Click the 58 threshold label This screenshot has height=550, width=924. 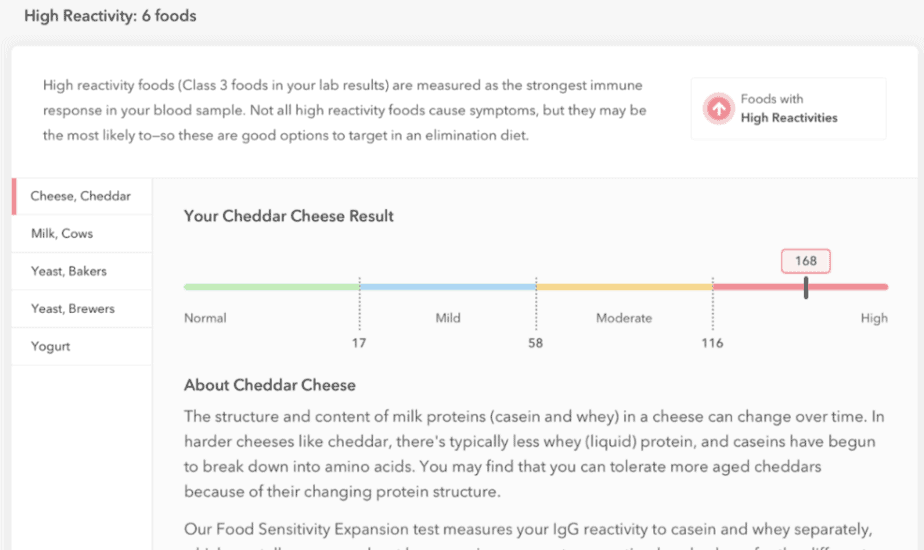pyautogui.click(x=535, y=343)
